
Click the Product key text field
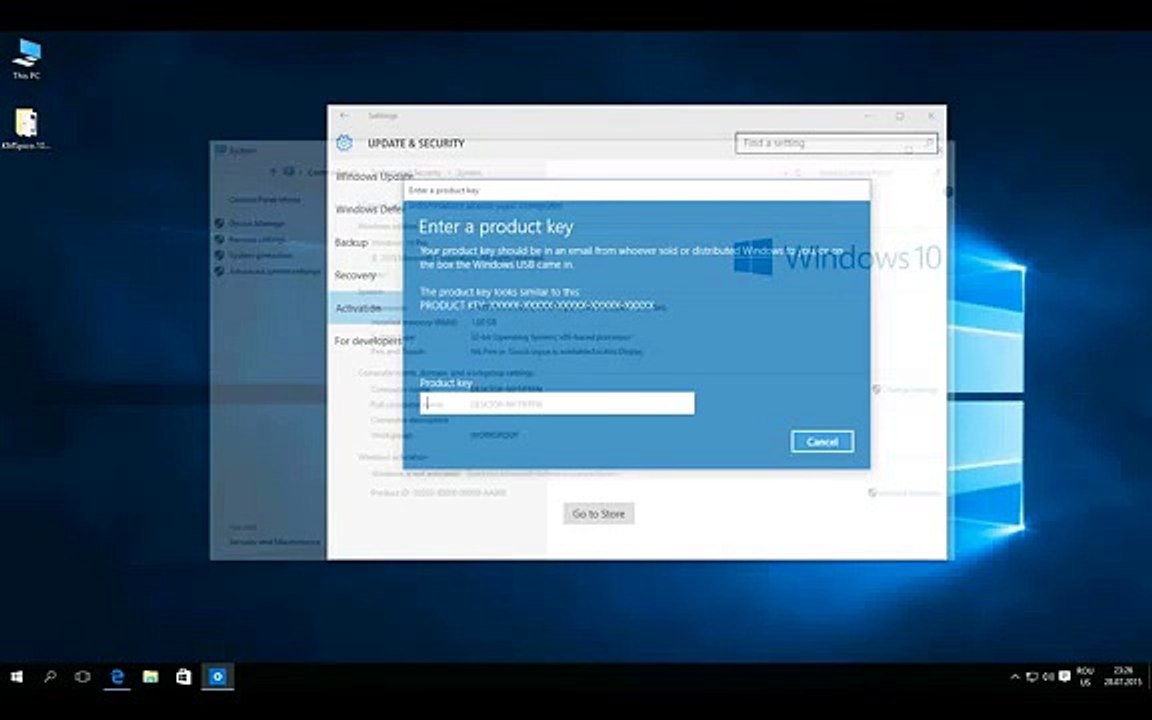(x=557, y=403)
